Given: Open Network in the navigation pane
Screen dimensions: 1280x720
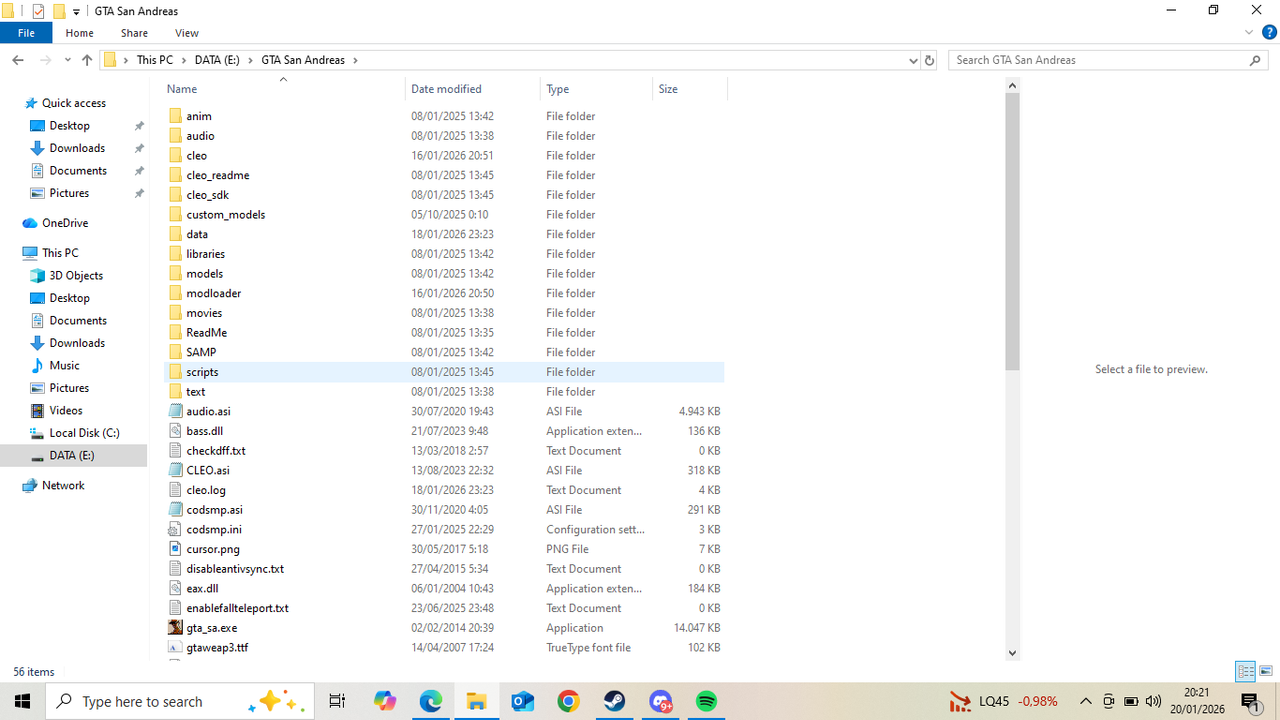Looking at the screenshot, I should pyautogui.click(x=63, y=486).
